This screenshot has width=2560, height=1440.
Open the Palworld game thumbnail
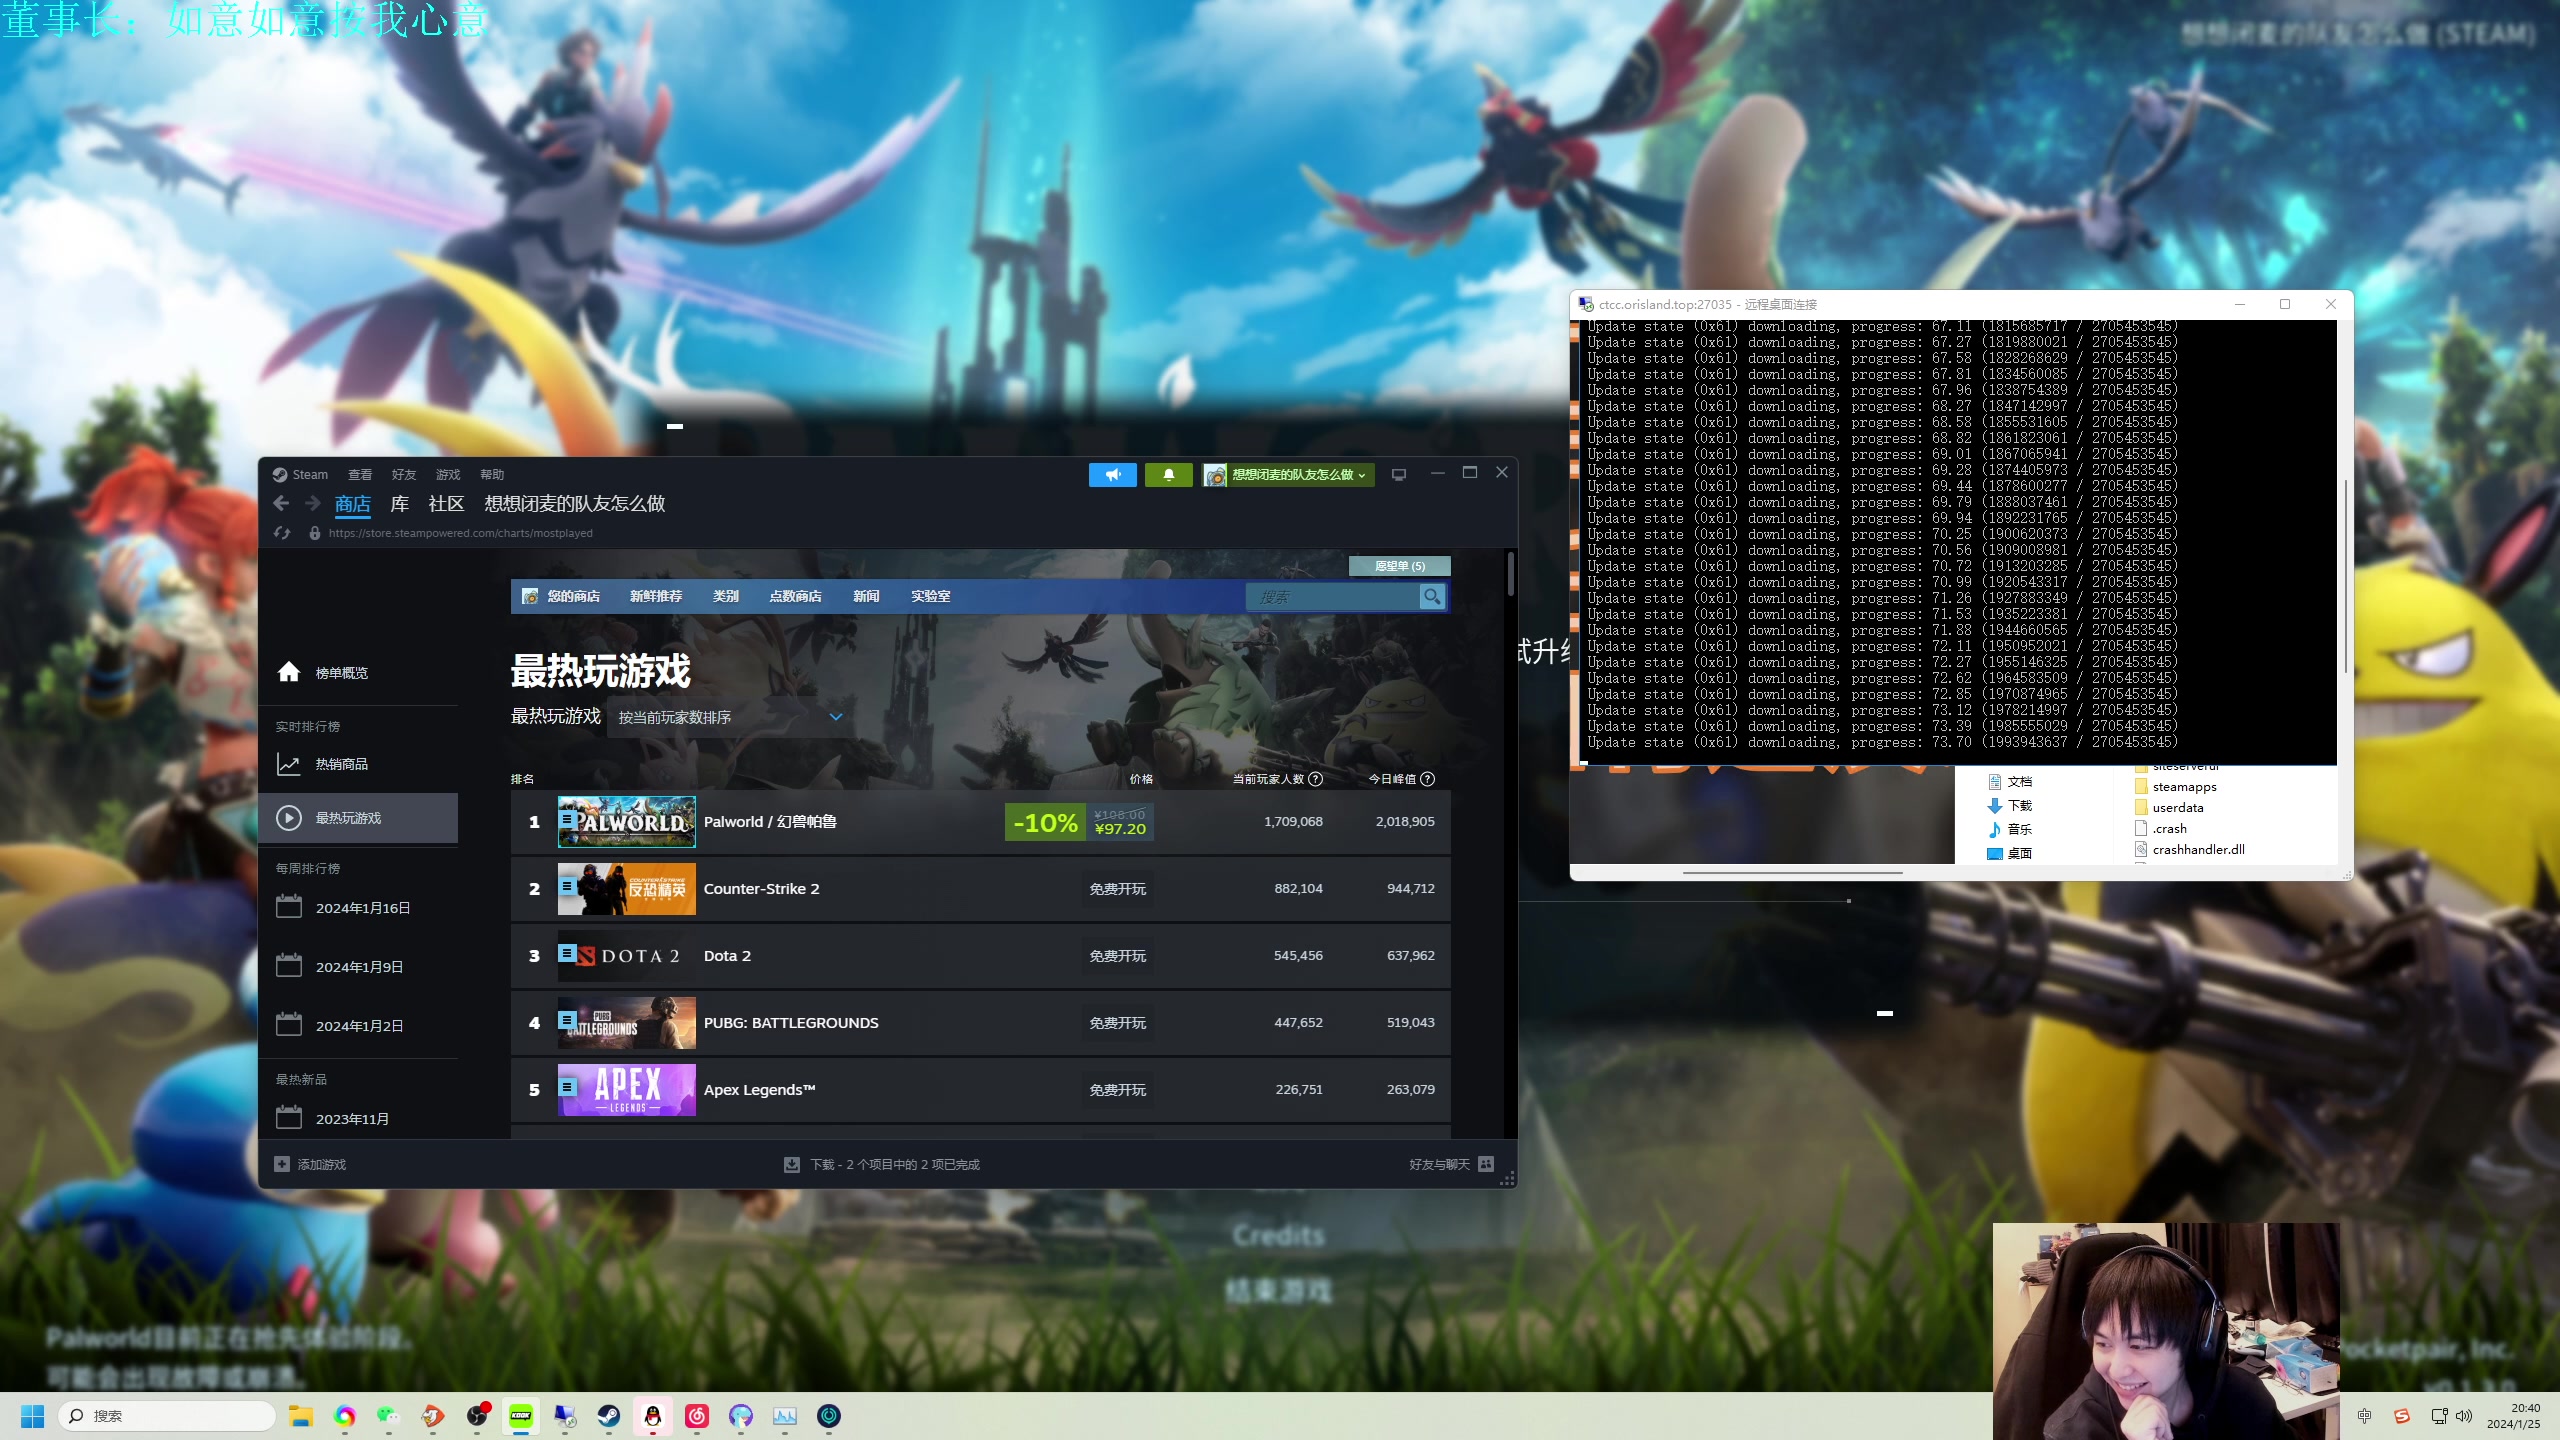point(627,822)
